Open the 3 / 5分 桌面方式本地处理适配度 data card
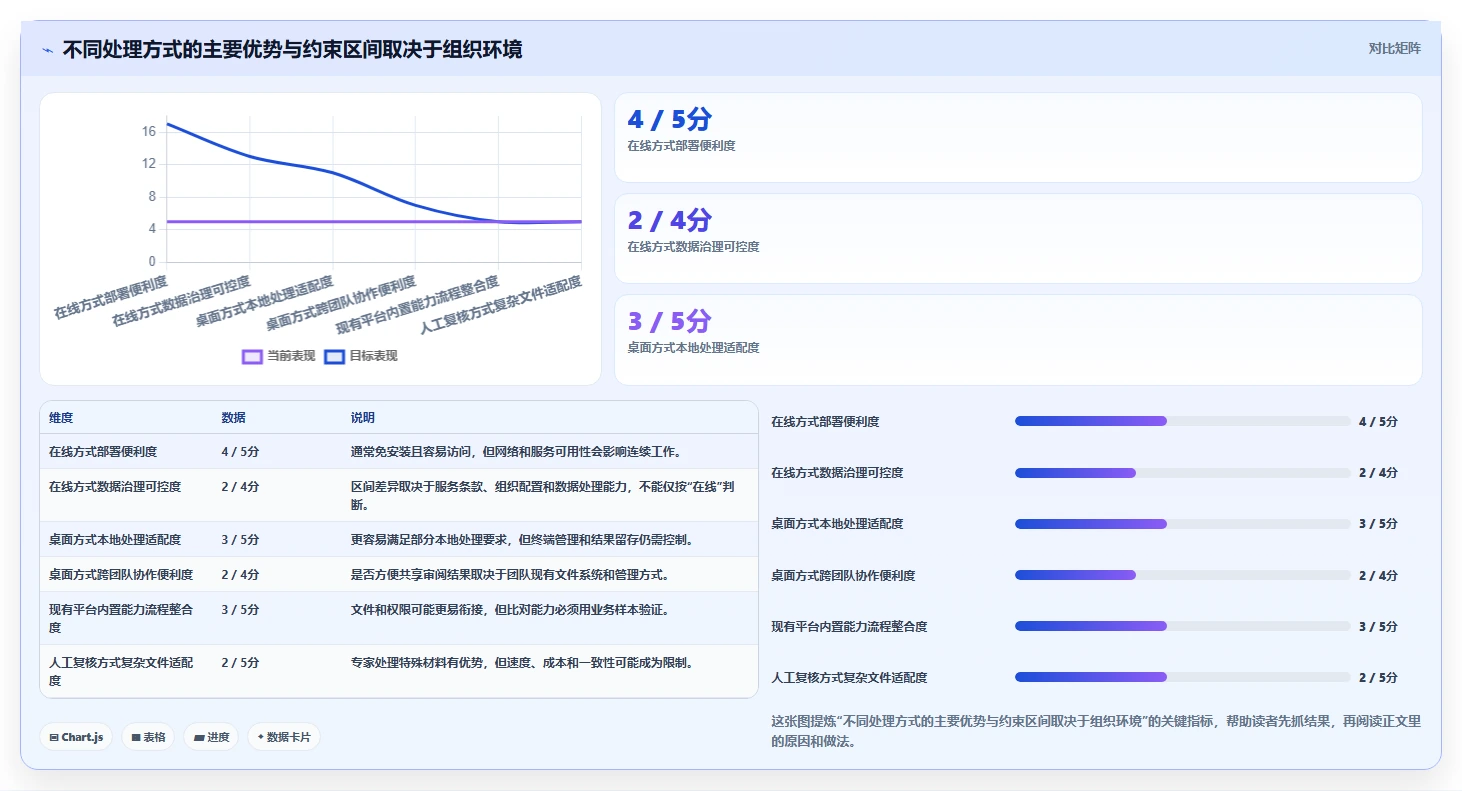1462x791 pixels. (1018, 339)
